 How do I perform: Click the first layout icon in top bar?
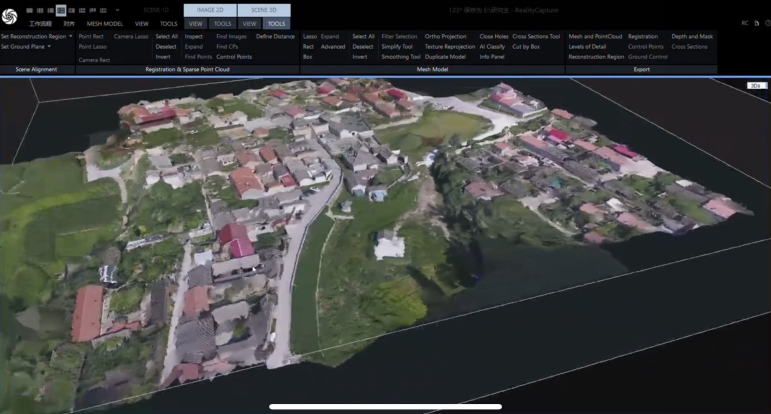pyautogui.click(x=29, y=10)
